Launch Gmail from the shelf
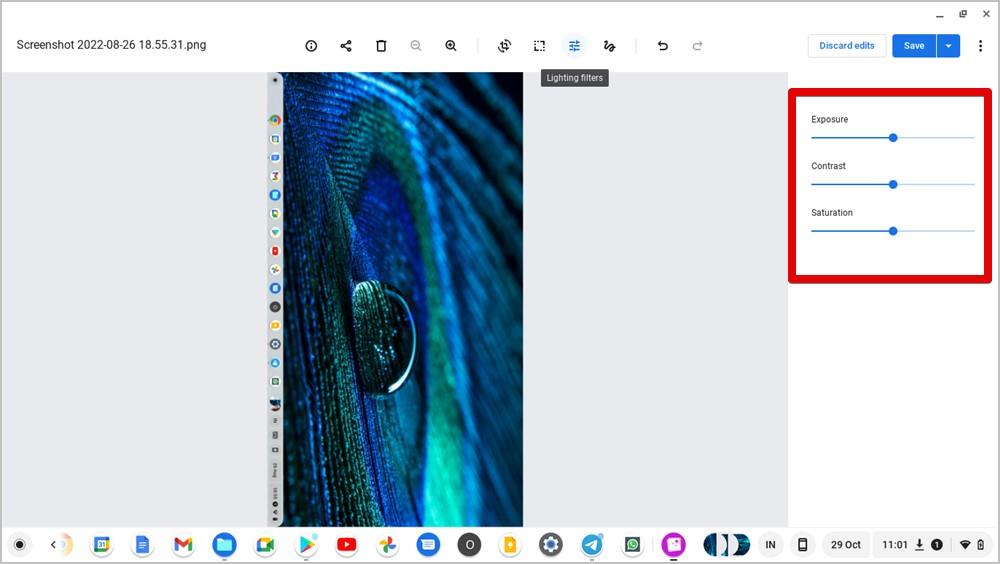 [x=183, y=545]
